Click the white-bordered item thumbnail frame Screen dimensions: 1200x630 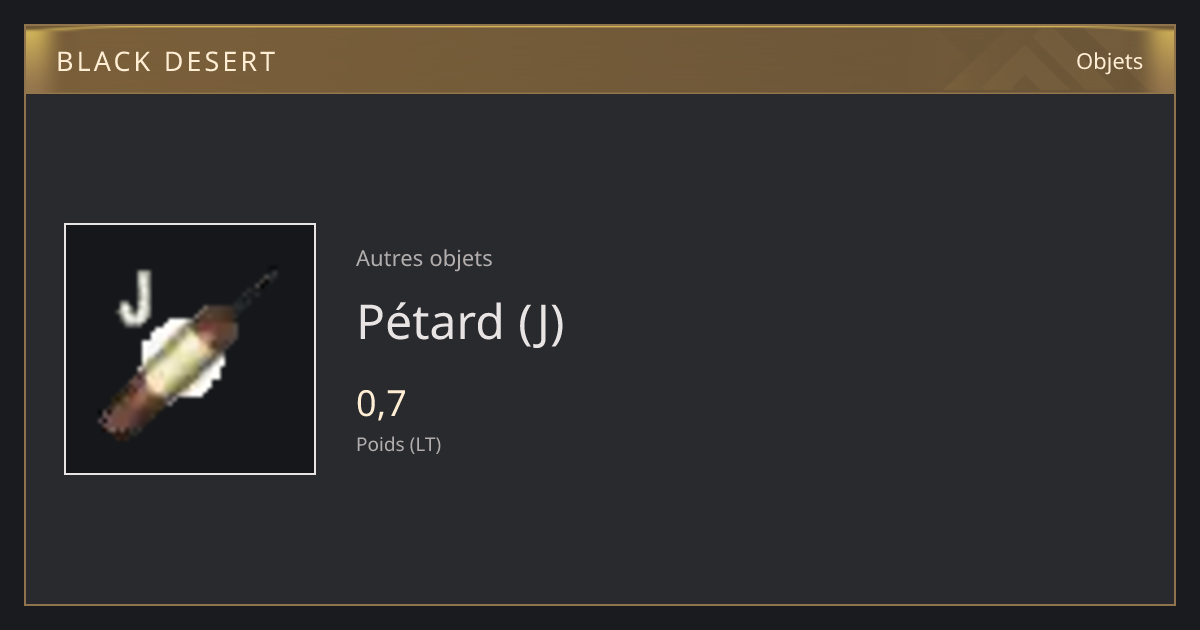[x=190, y=349]
